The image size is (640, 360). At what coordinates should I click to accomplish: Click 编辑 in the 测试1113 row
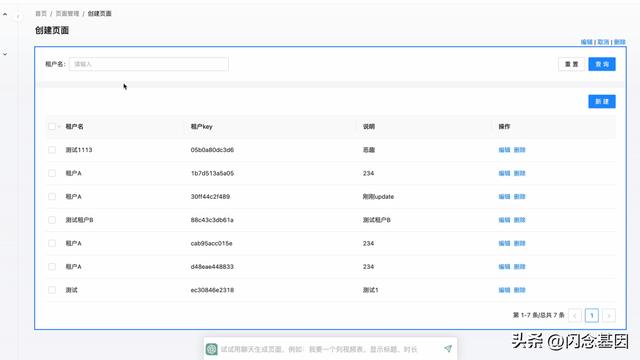504,150
